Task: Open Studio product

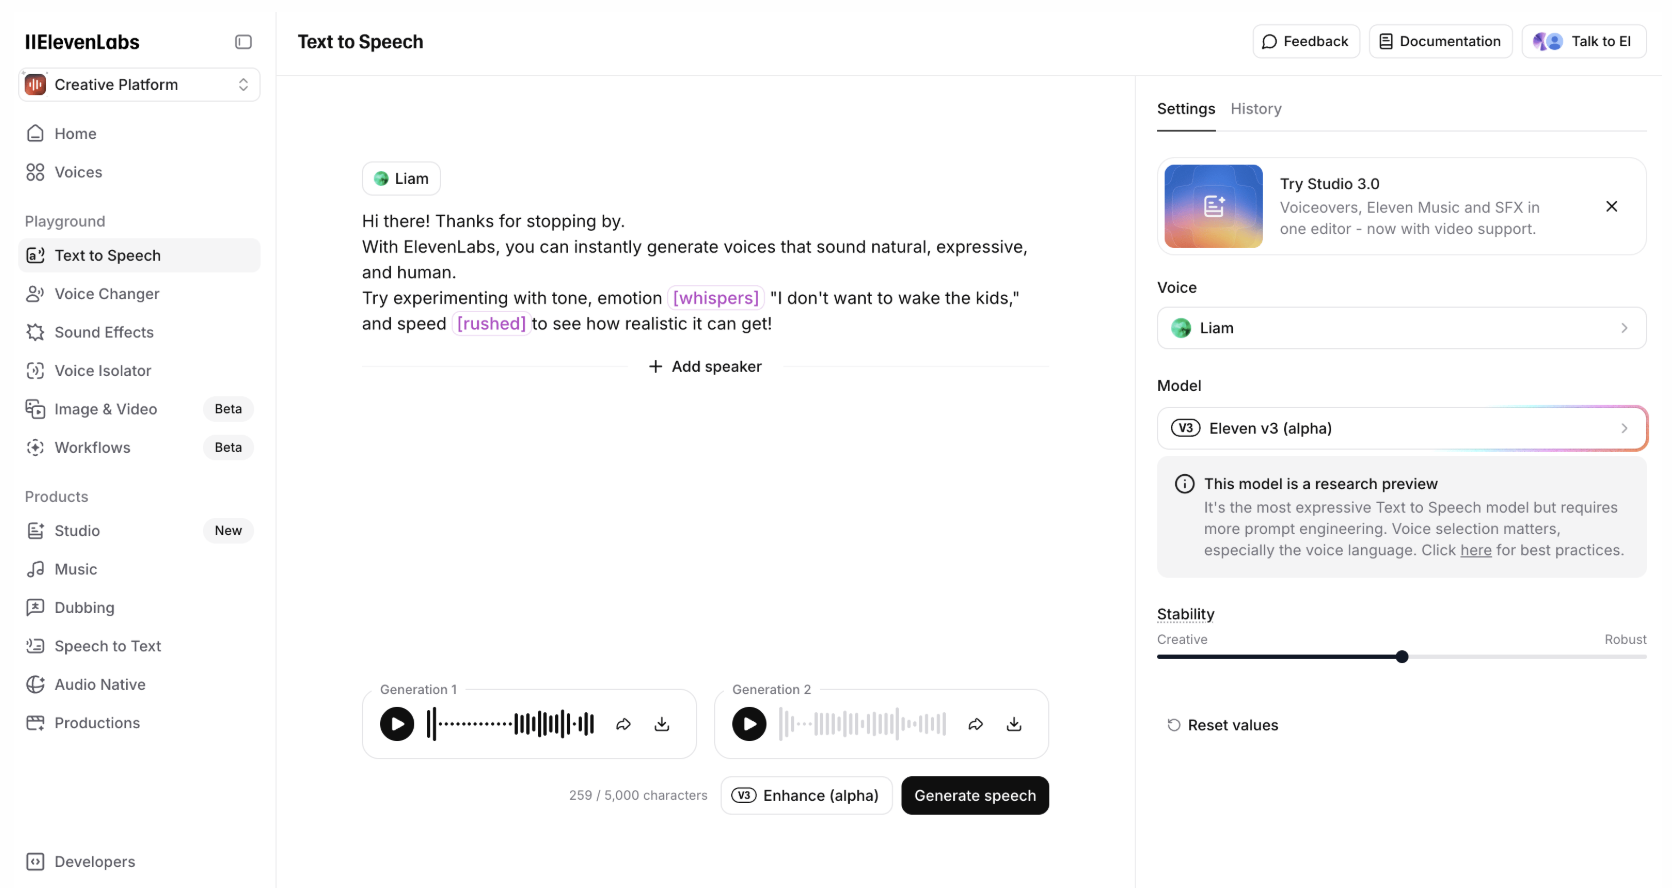Action: [139, 531]
